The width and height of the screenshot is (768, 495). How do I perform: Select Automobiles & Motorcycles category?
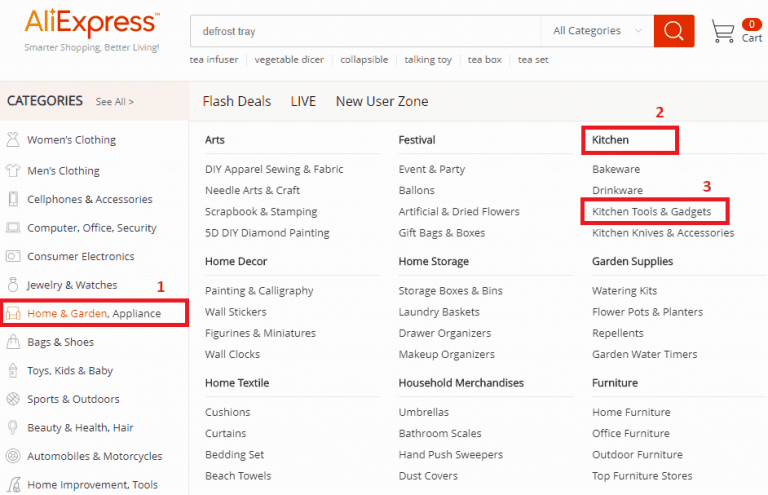coord(95,456)
